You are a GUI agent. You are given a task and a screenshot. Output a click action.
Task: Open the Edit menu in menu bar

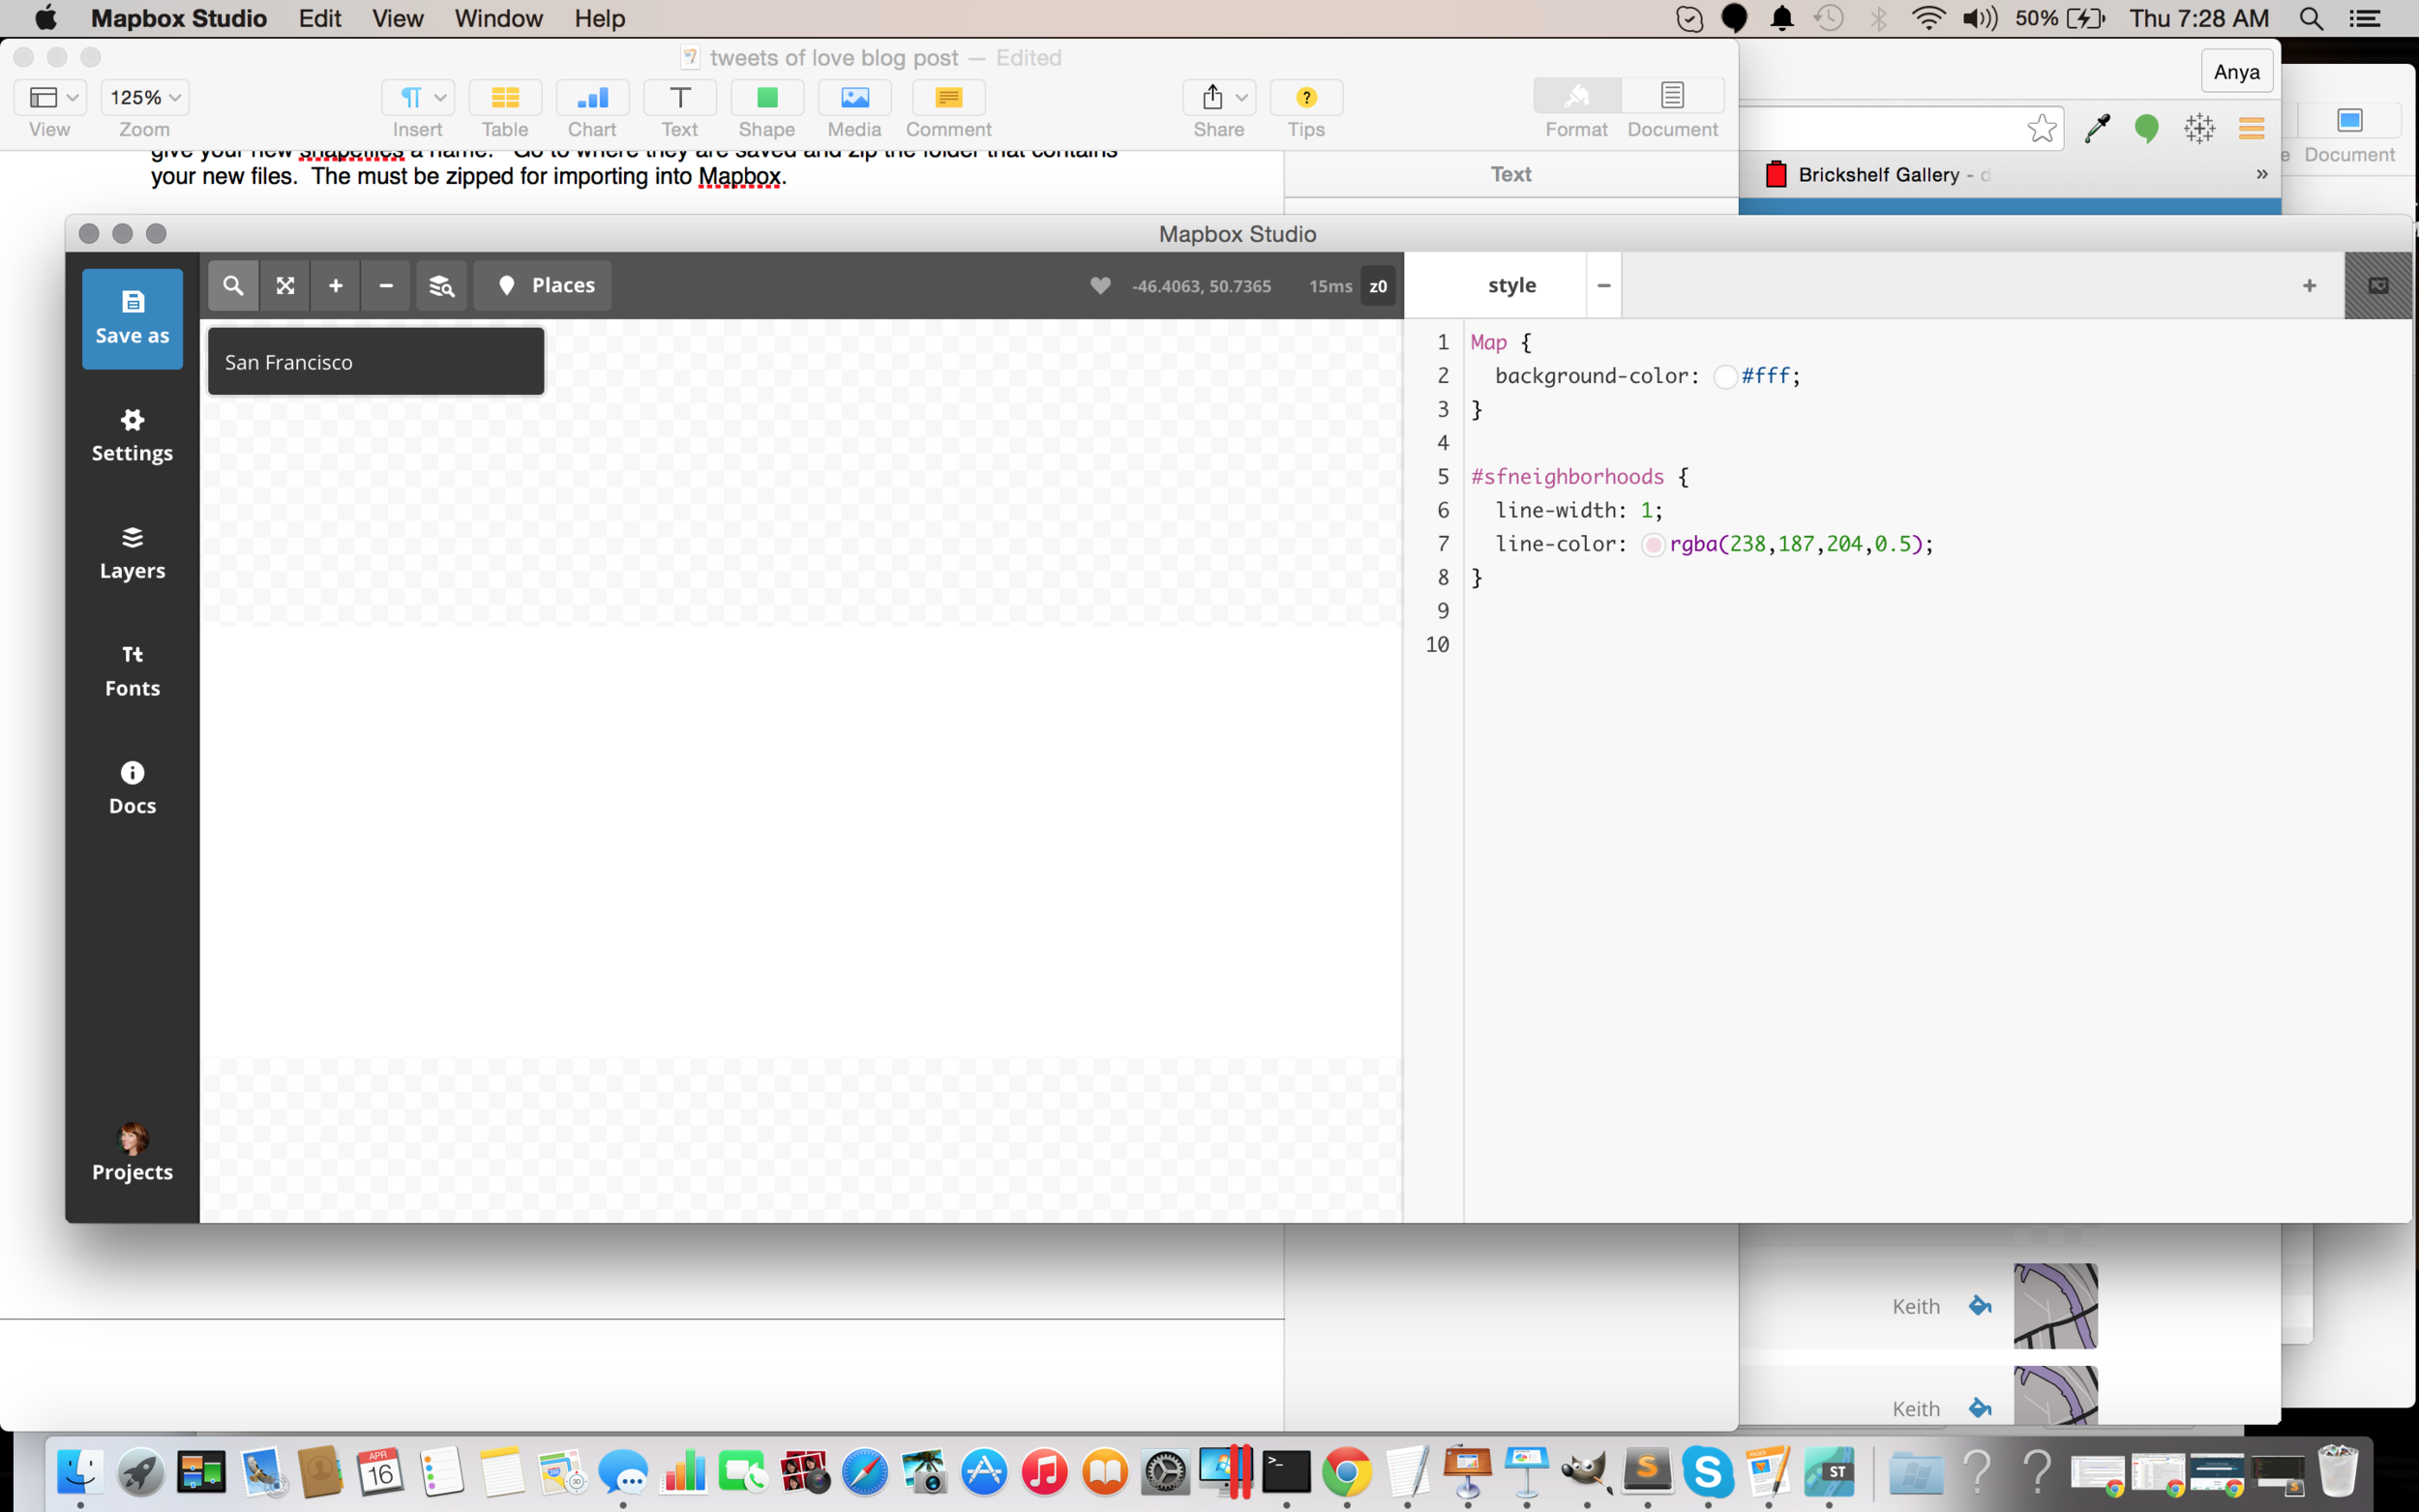click(x=320, y=18)
